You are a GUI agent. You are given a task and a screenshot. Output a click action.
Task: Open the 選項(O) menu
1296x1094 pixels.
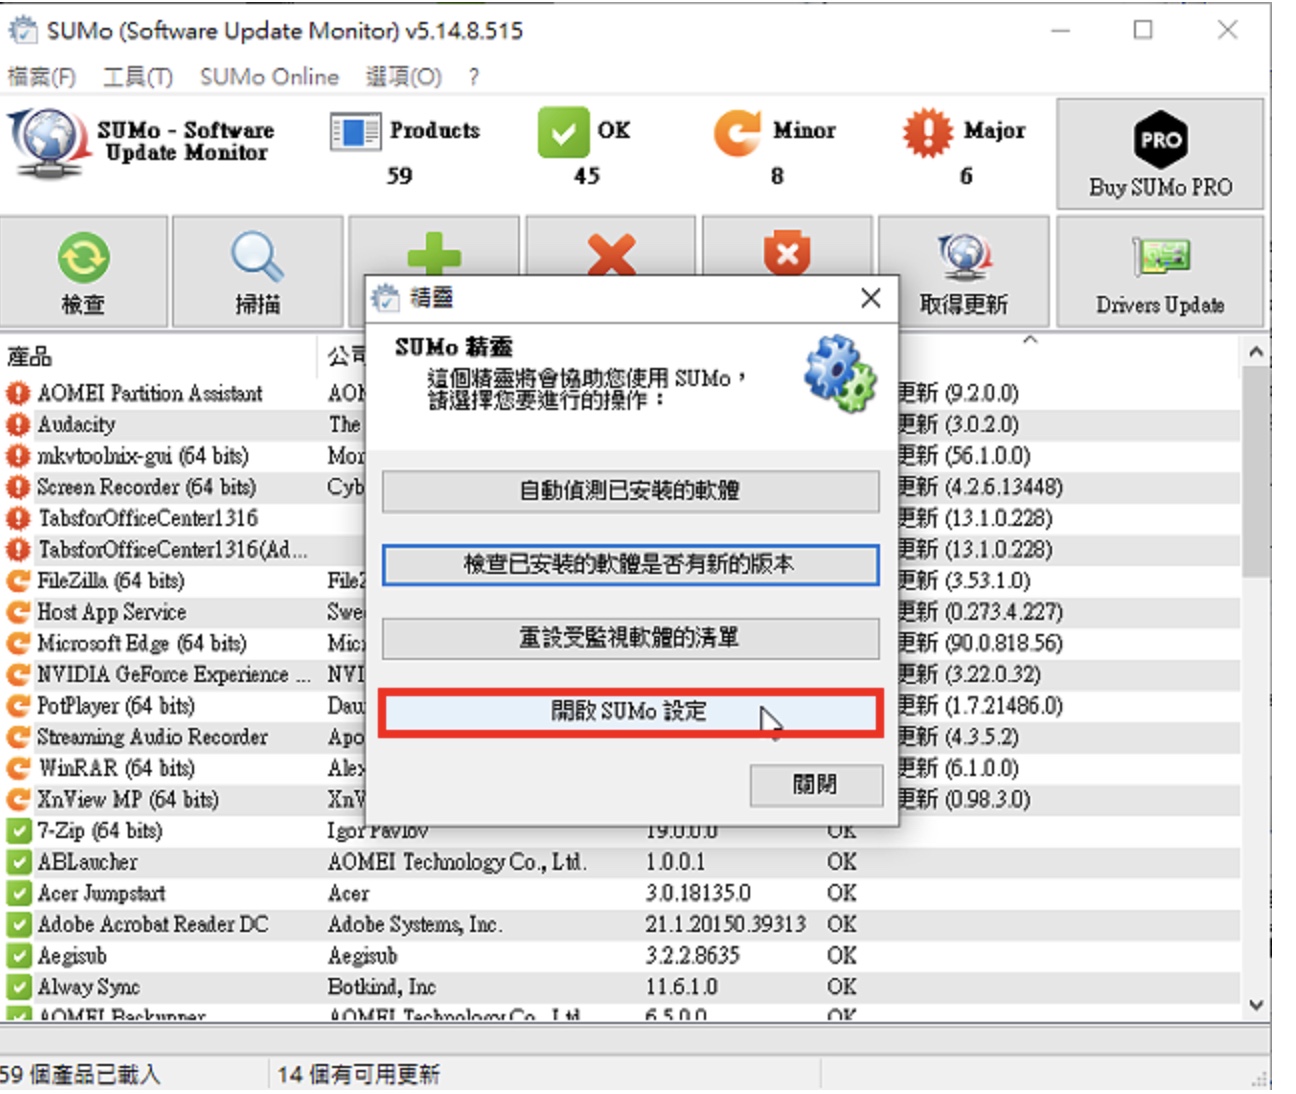403,77
